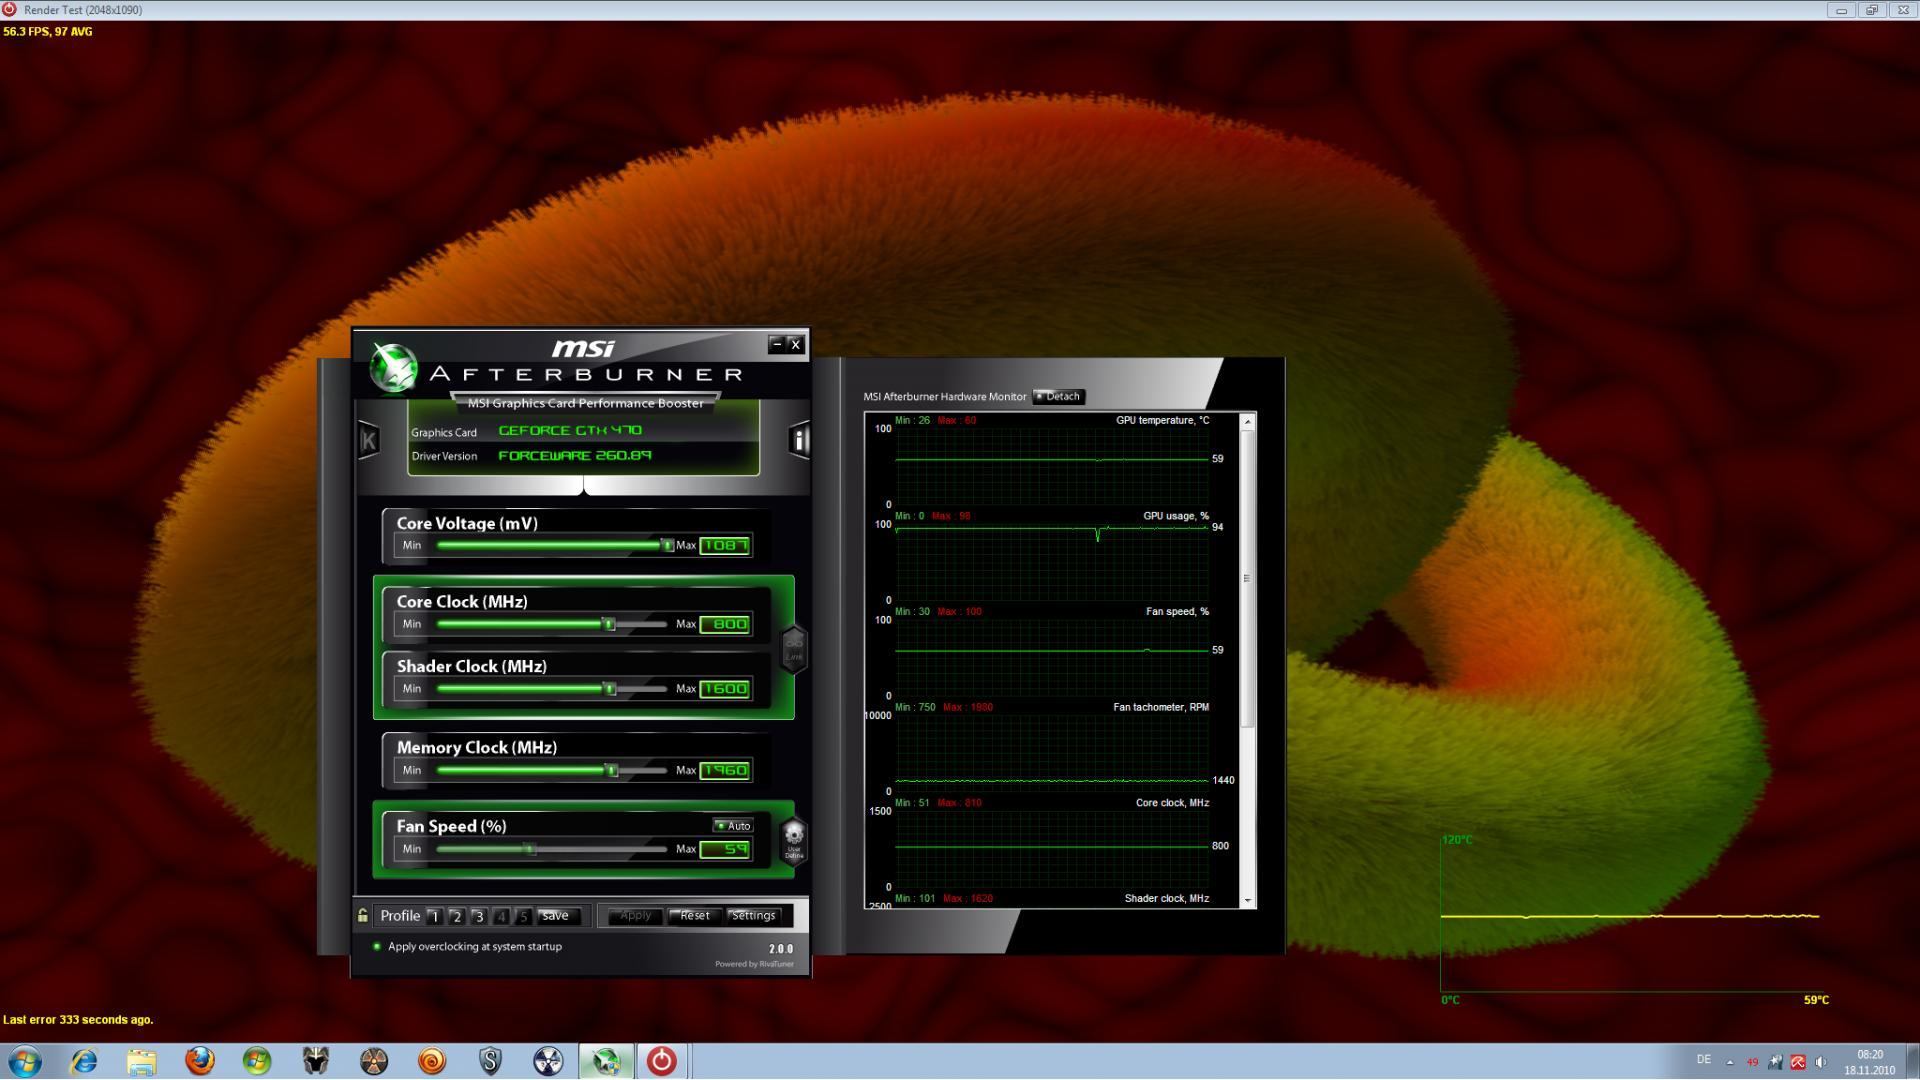
Task: Click the MSI Afterburner dragon logo
Action: click(x=393, y=368)
